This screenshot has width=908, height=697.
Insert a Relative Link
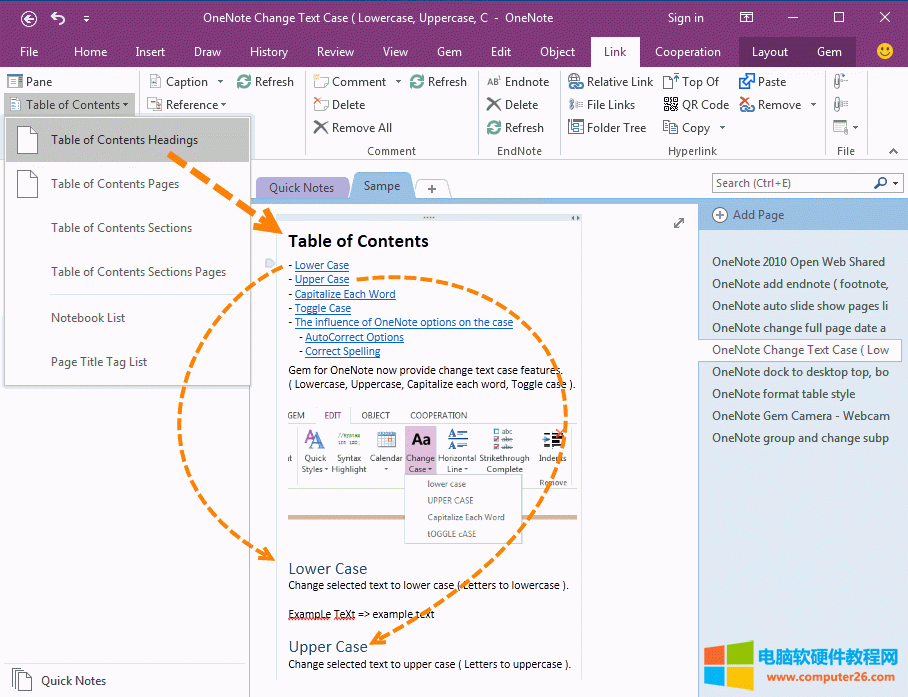[611, 81]
